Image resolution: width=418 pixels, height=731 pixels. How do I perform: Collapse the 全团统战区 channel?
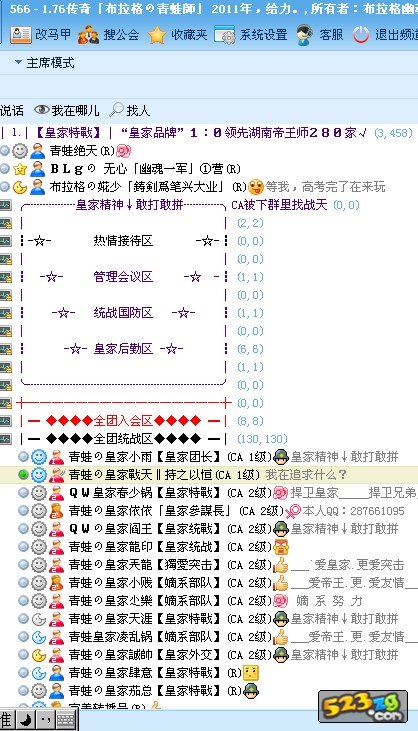(6, 439)
